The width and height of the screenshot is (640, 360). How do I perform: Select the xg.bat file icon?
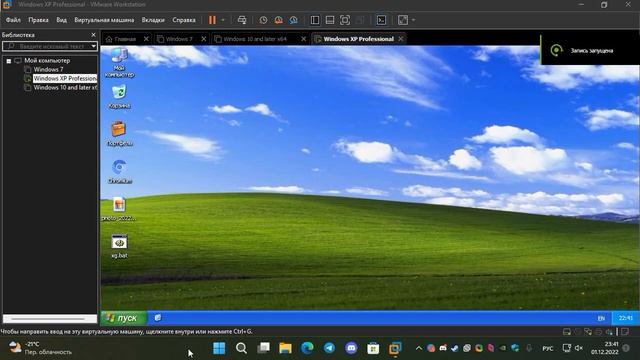tap(119, 246)
